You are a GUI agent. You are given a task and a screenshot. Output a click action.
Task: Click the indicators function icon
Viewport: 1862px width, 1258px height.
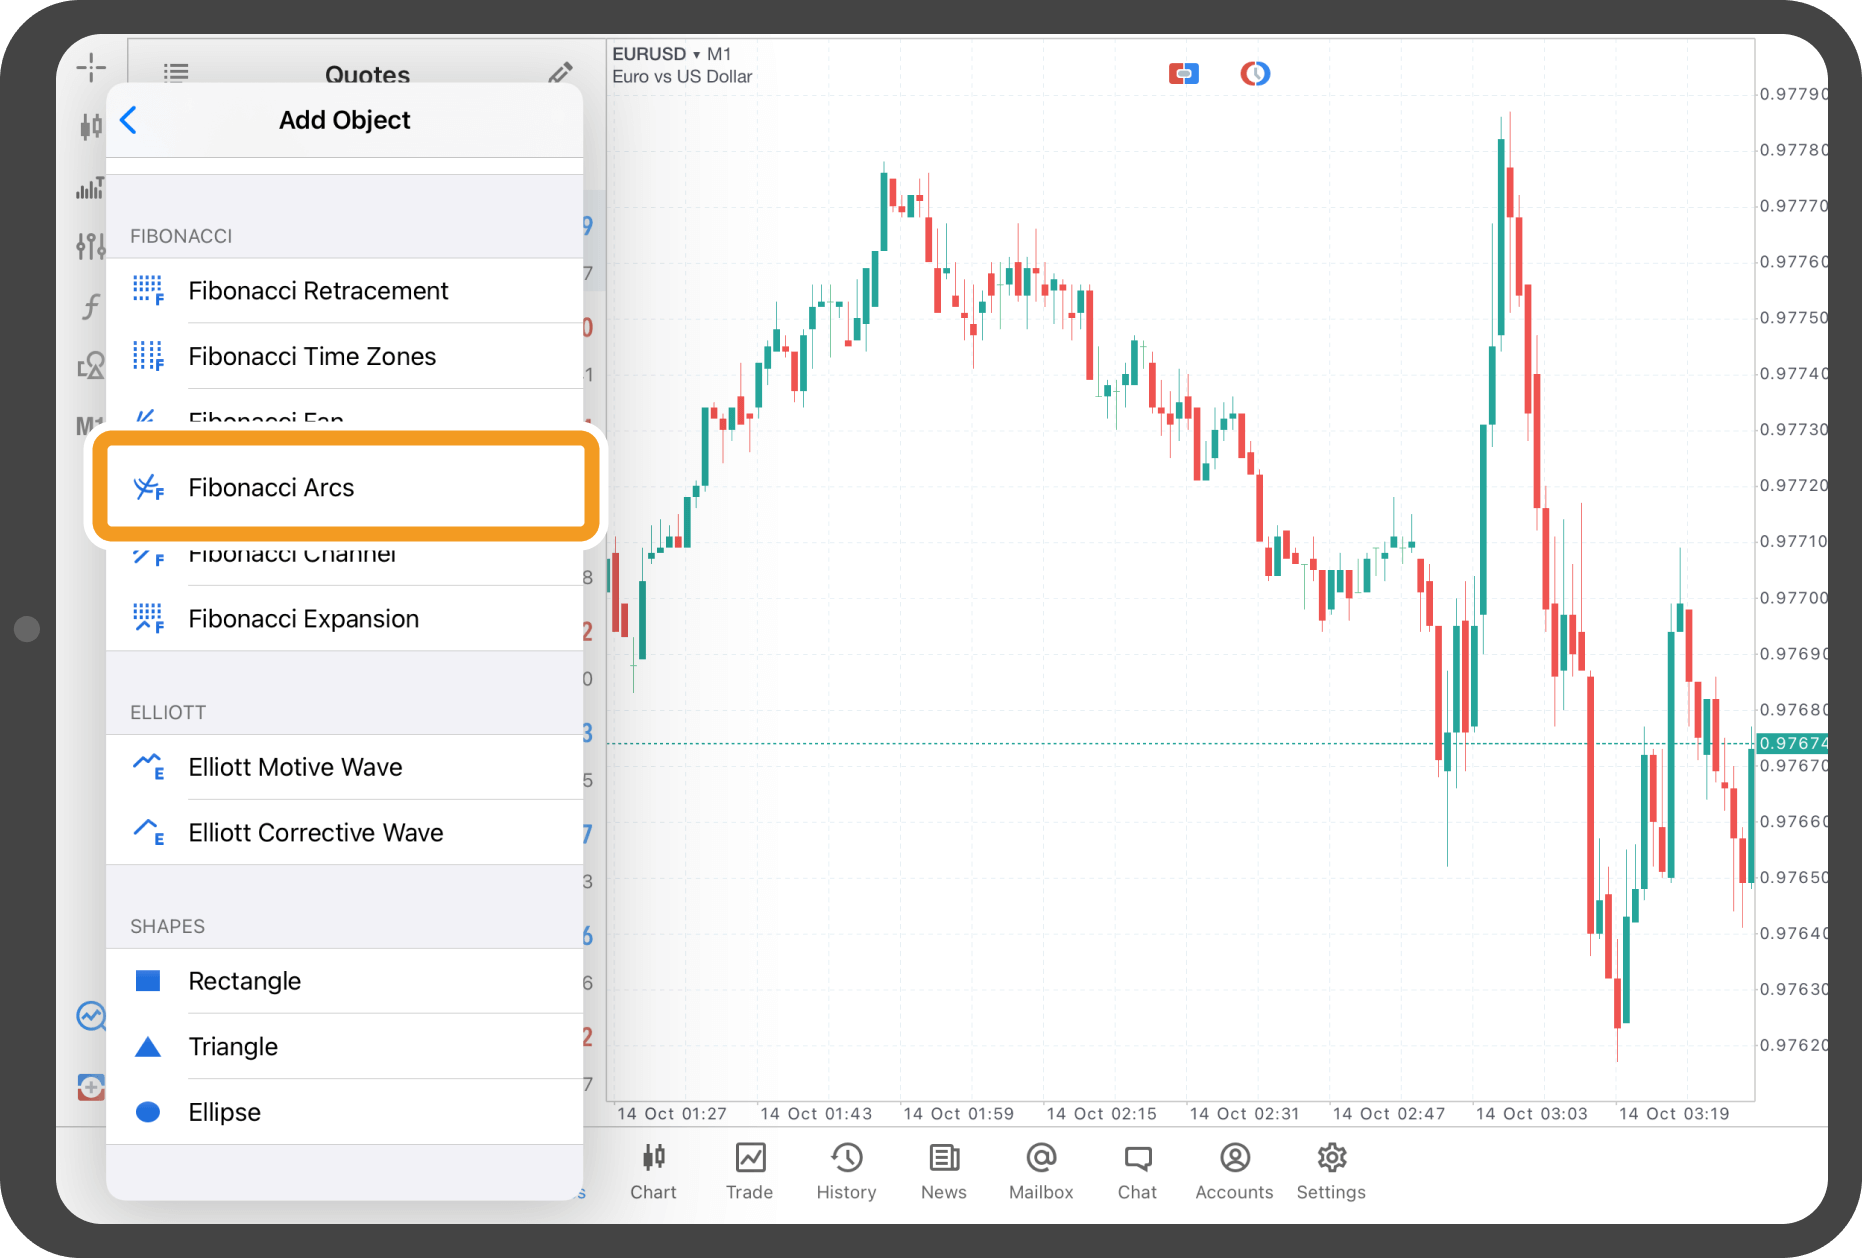pyautogui.click(x=91, y=306)
